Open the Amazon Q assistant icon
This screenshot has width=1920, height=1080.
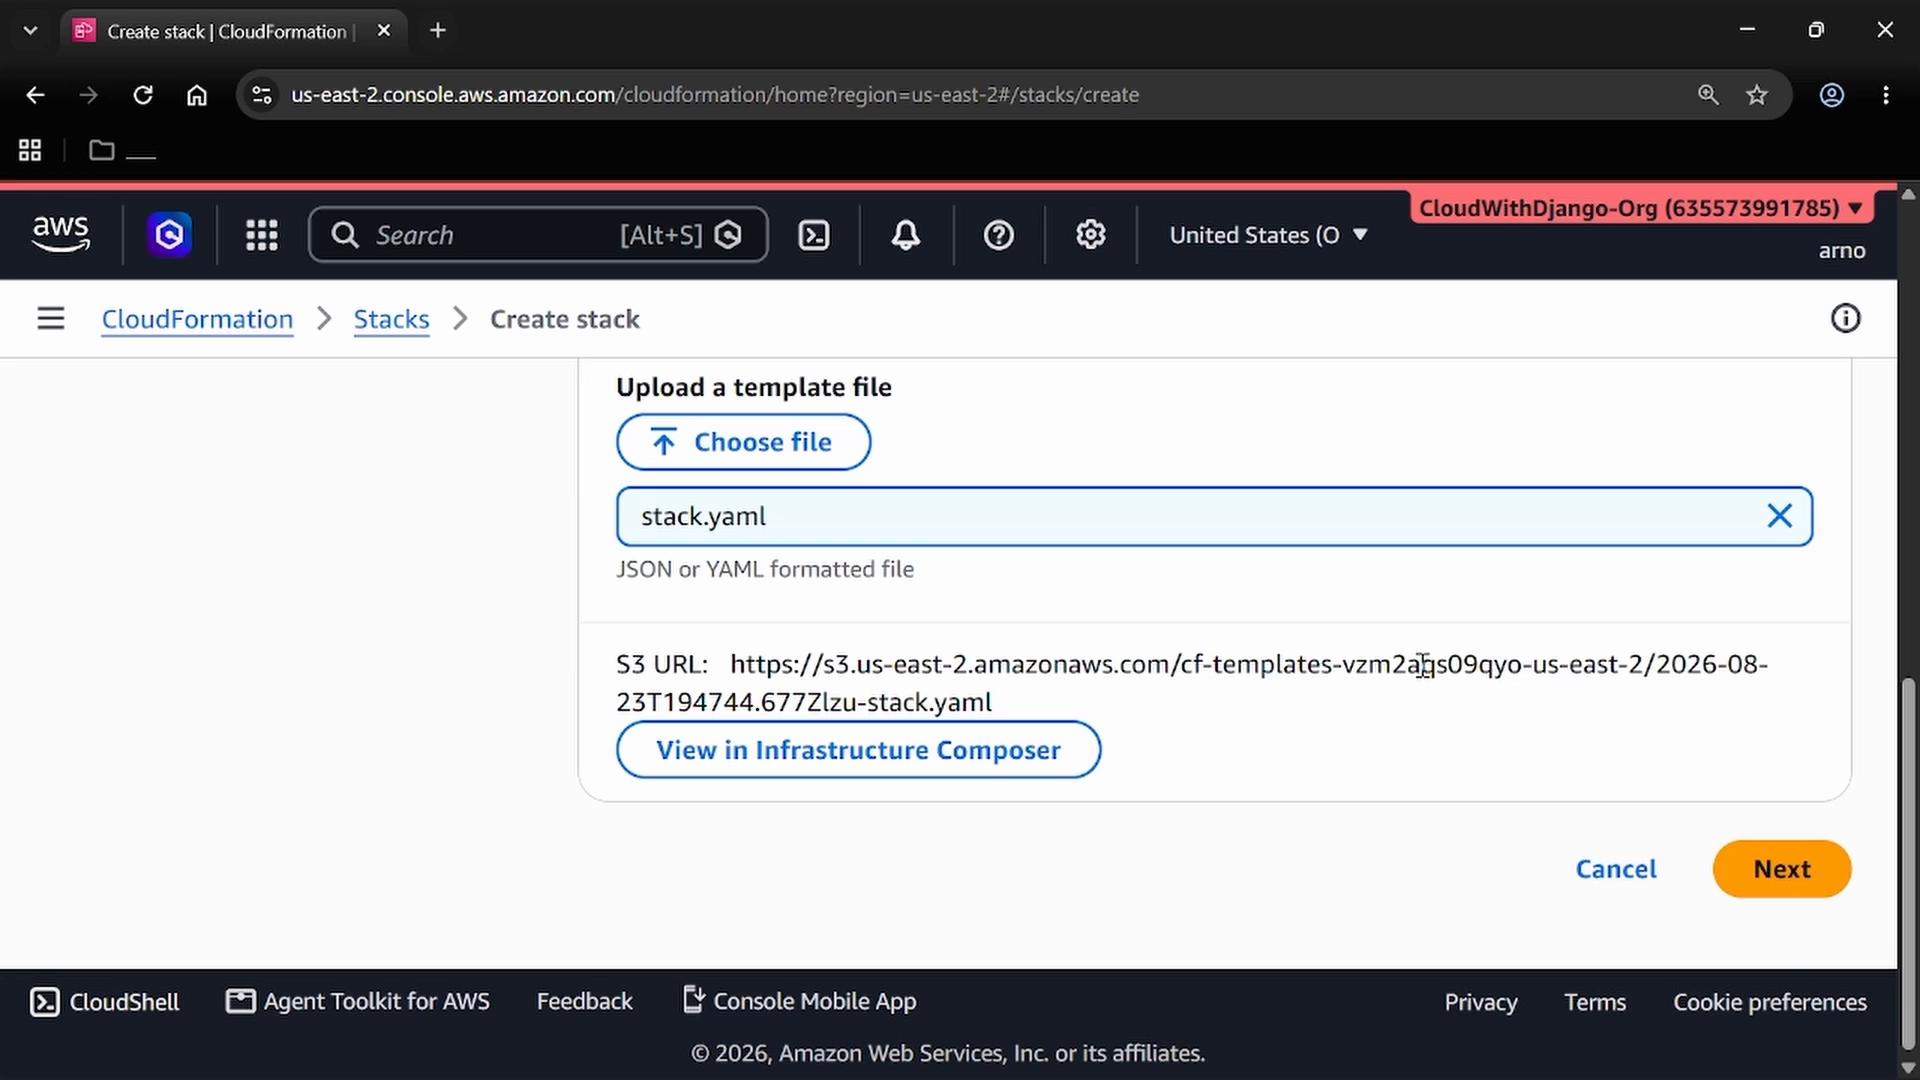[169, 235]
